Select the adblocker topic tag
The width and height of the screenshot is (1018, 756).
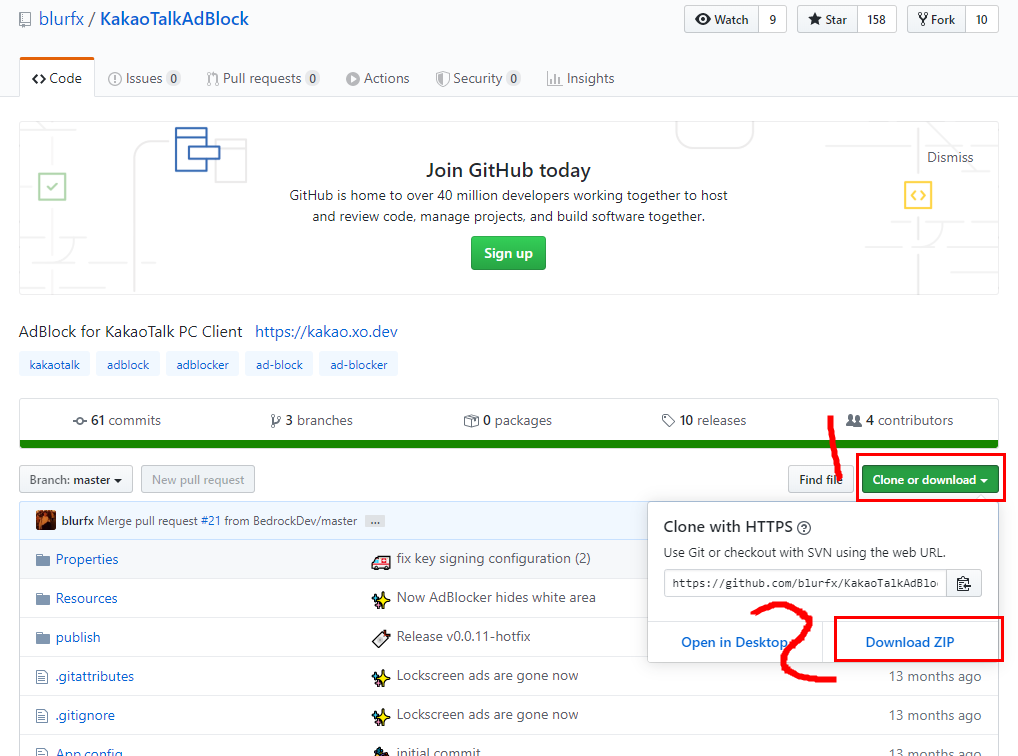pyautogui.click(x=203, y=364)
